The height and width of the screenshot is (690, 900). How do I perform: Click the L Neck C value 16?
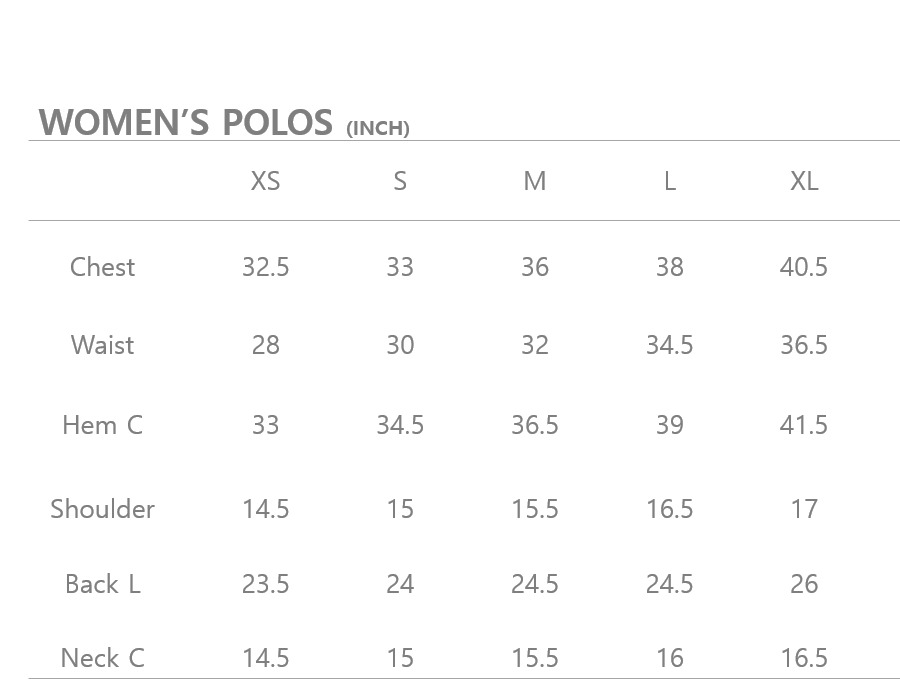pos(669,658)
